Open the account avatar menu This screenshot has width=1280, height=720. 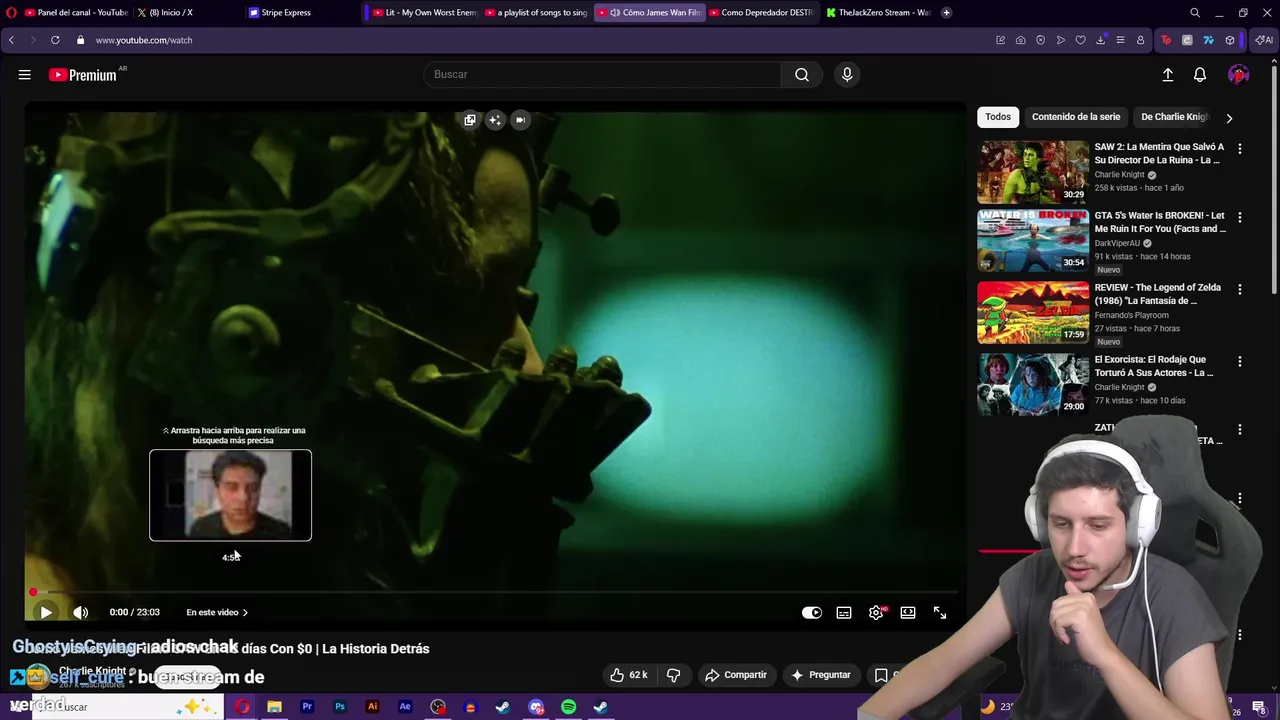pos(1239,75)
